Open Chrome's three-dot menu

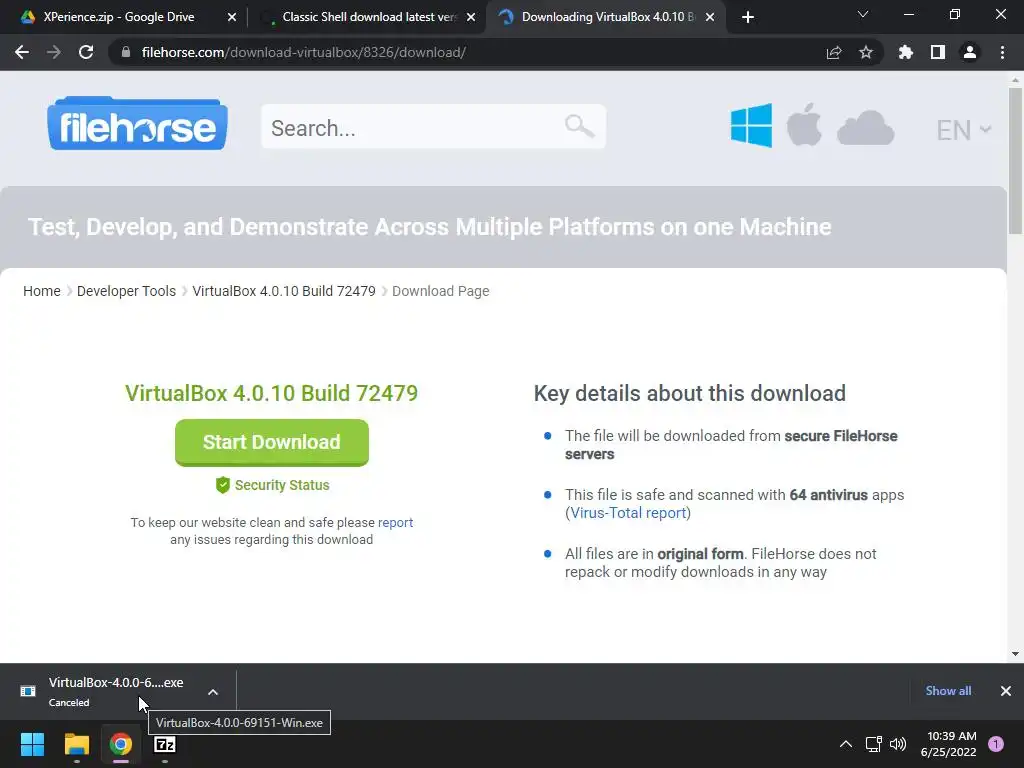pos(1002,52)
